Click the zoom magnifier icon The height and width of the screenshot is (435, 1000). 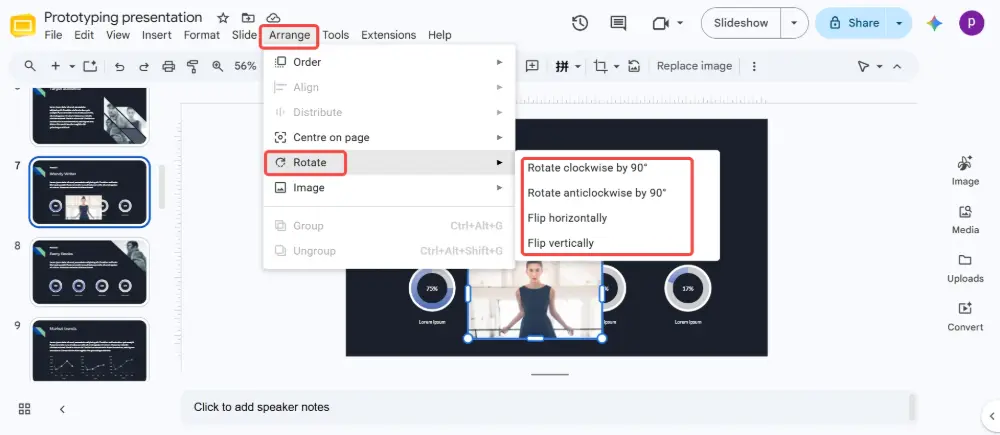(x=217, y=66)
